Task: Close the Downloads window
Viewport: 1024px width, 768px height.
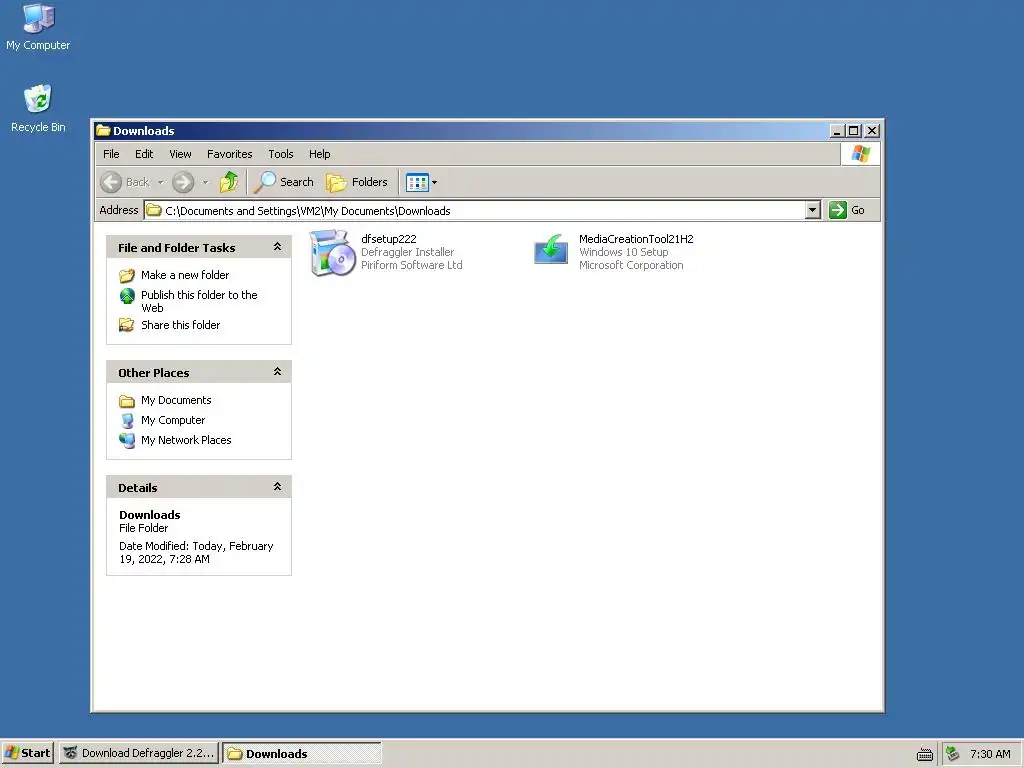Action: [x=872, y=131]
